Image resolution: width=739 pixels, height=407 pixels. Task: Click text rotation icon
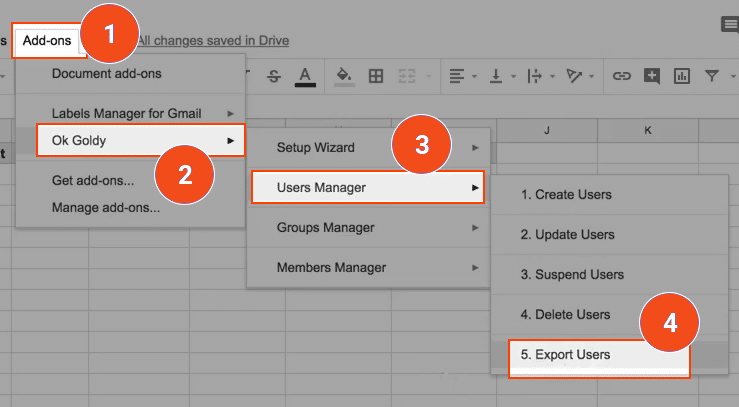574,76
